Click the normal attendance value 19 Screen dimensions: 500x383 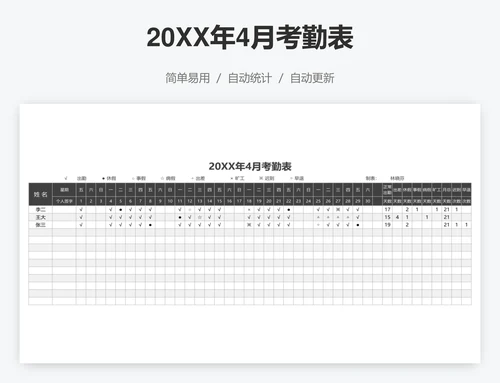point(387,225)
